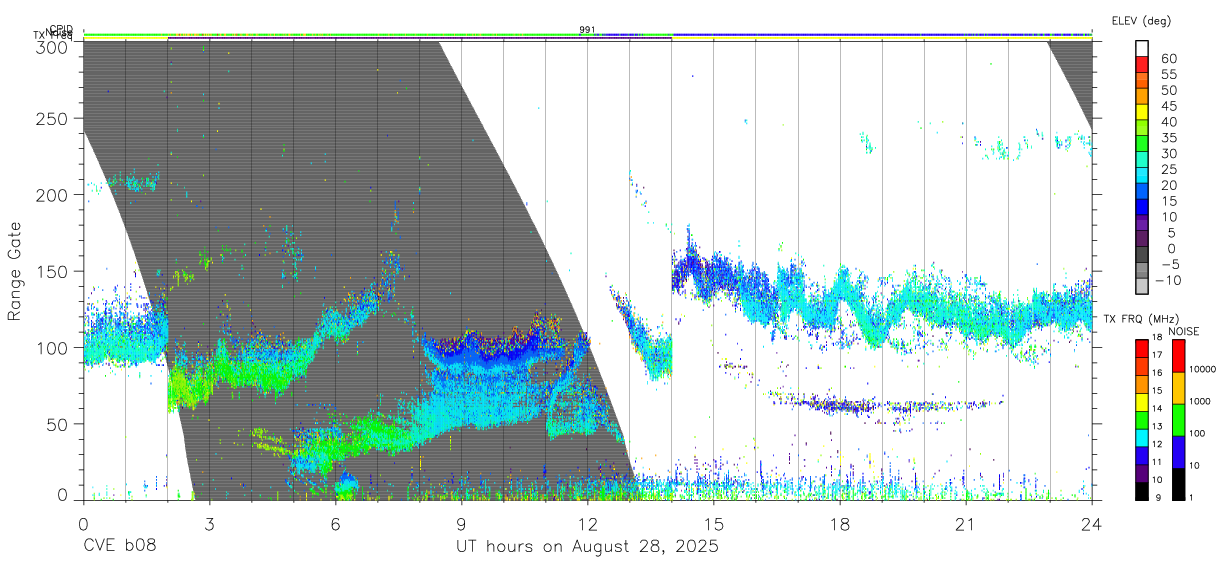The width and height of the screenshot is (1228, 567).
Task: Click the '250' tick on the Range Gate axis
Action: pos(52,118)
